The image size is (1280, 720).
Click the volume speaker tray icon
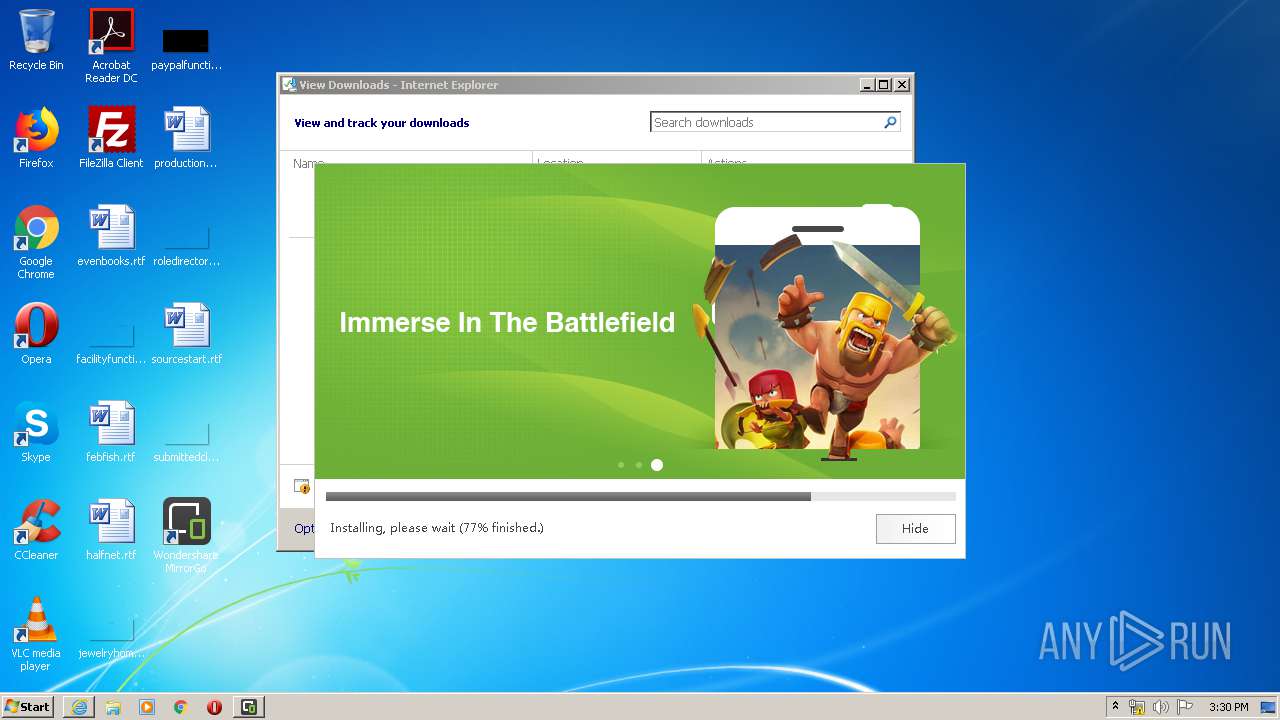1160,707
